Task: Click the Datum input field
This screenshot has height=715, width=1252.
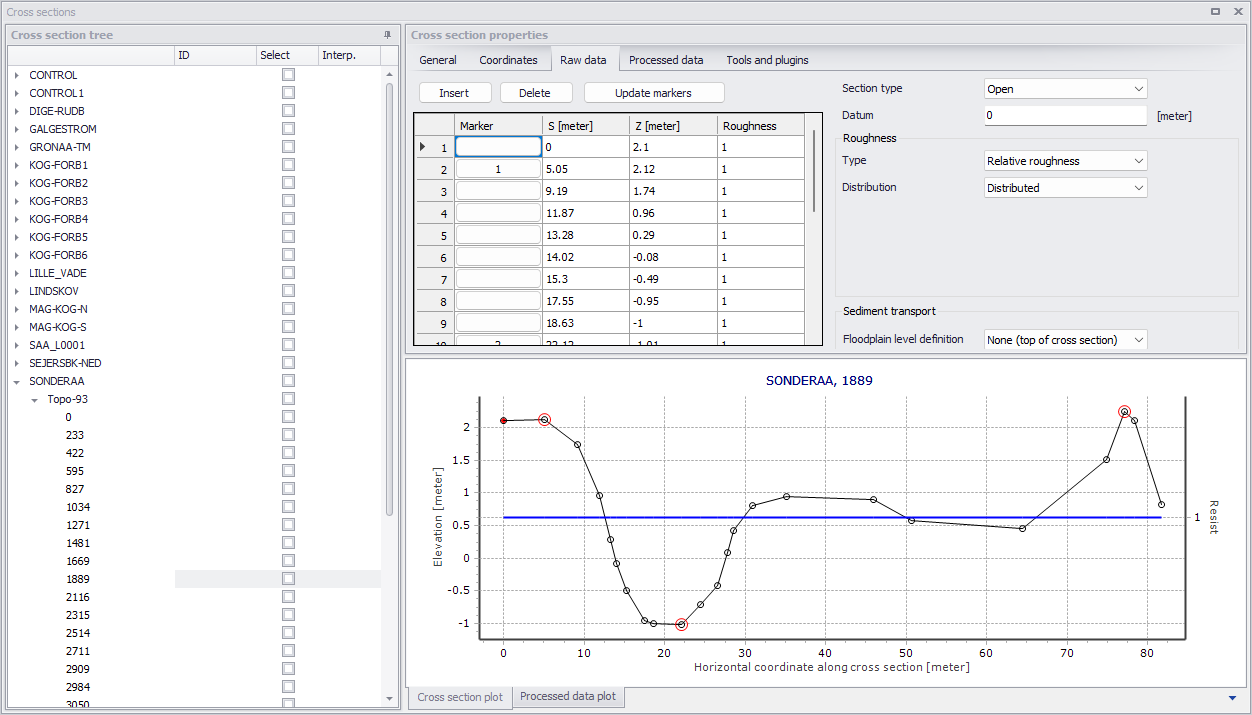Action: pyautogui.click(x=1066, y=116)
